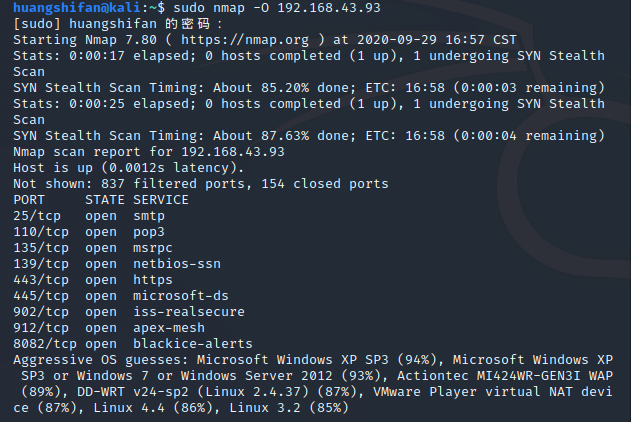Screen dimensions: 631x422
Task: Click the PORT column header
Action: tap(29, 200)
